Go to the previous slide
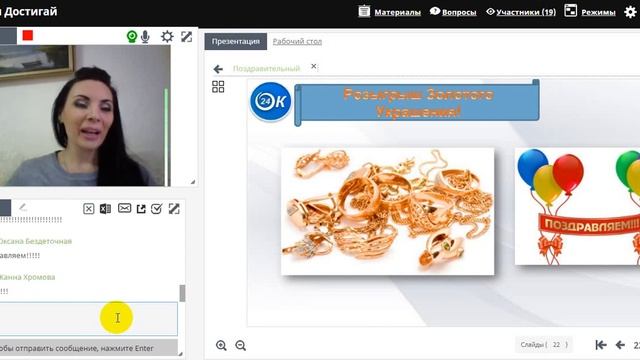Image resolution: width=640 pixels, height=360 pixels. pos(620,345)
